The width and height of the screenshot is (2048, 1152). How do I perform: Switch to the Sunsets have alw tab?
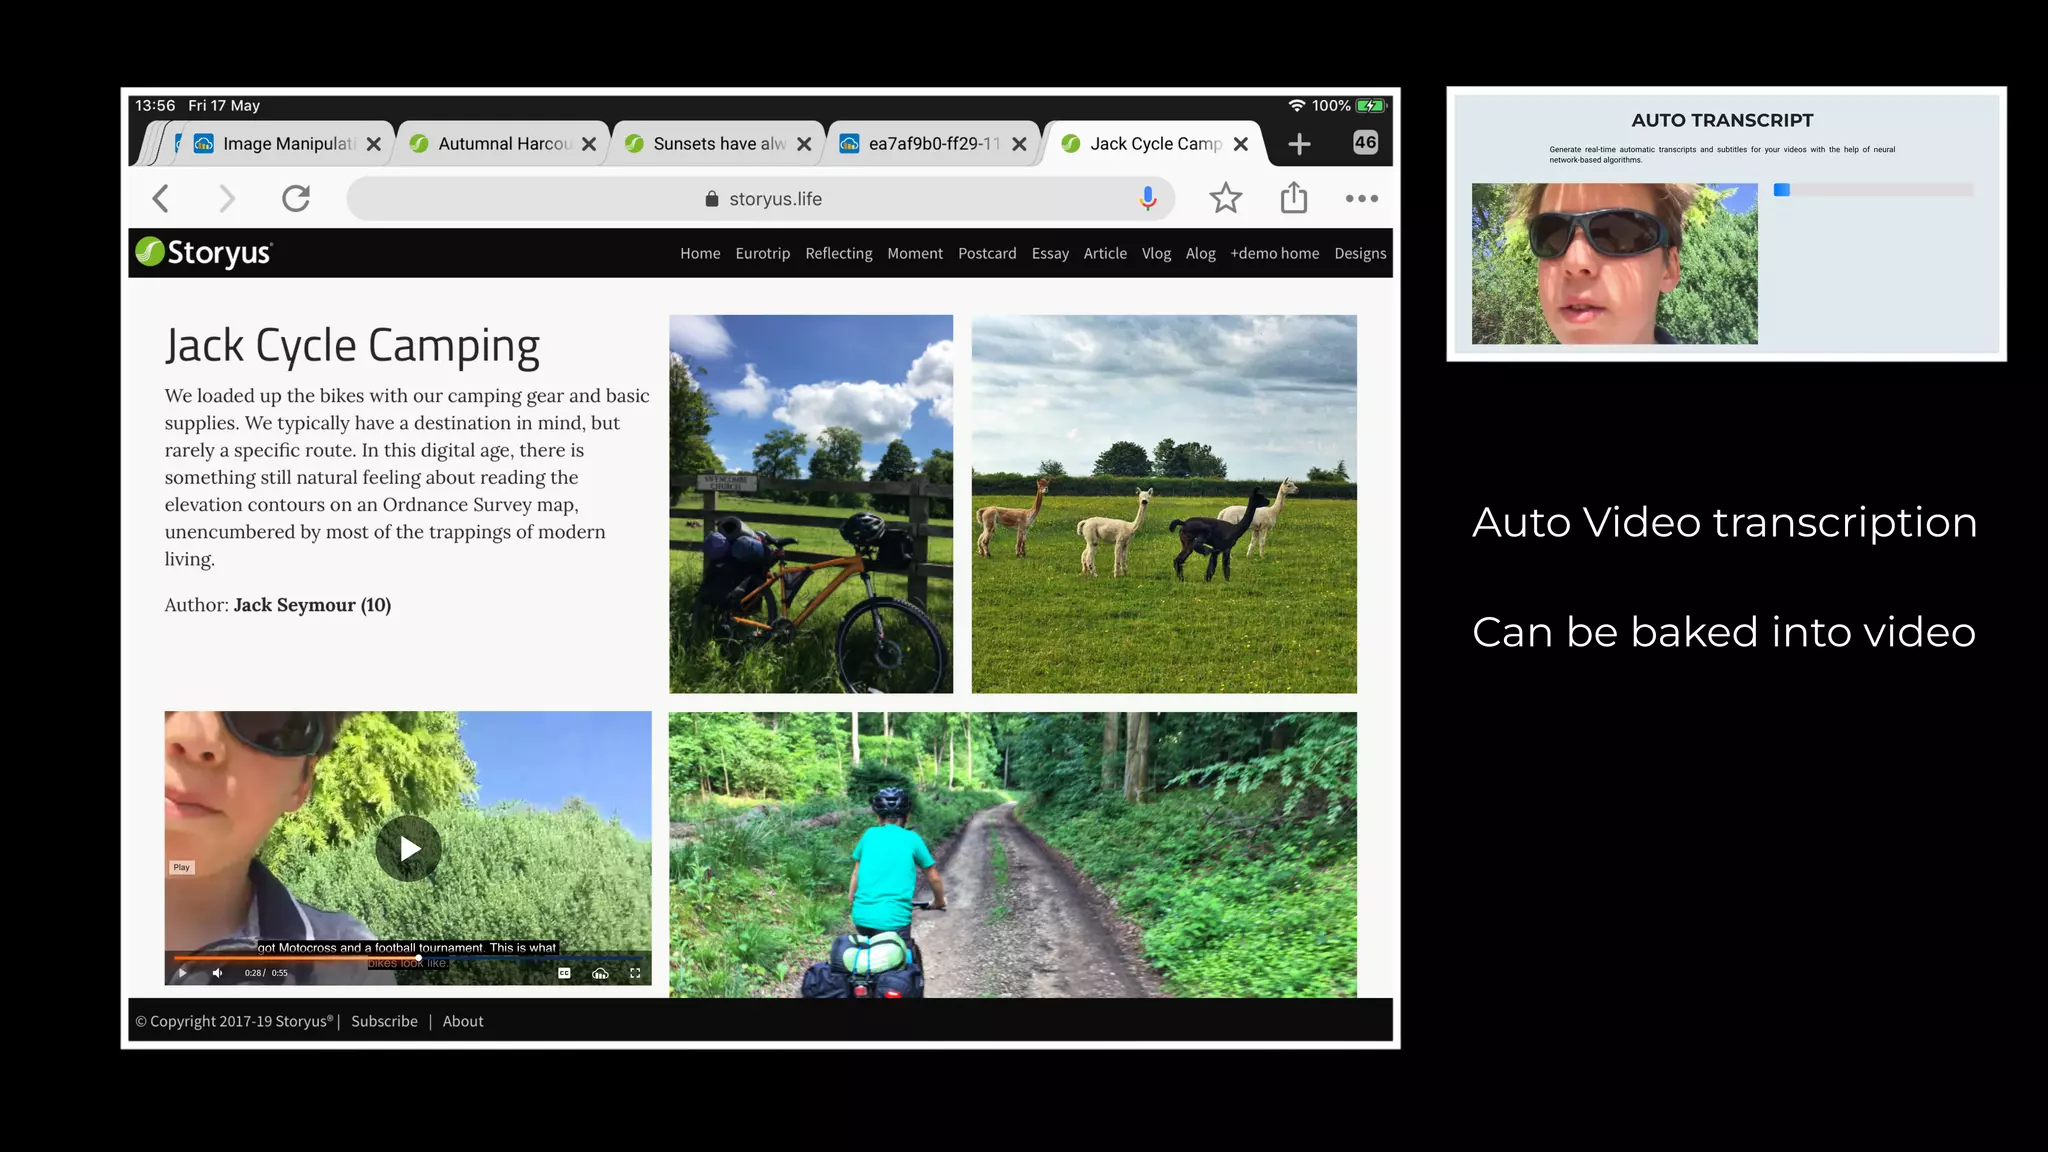coord(719,144)
